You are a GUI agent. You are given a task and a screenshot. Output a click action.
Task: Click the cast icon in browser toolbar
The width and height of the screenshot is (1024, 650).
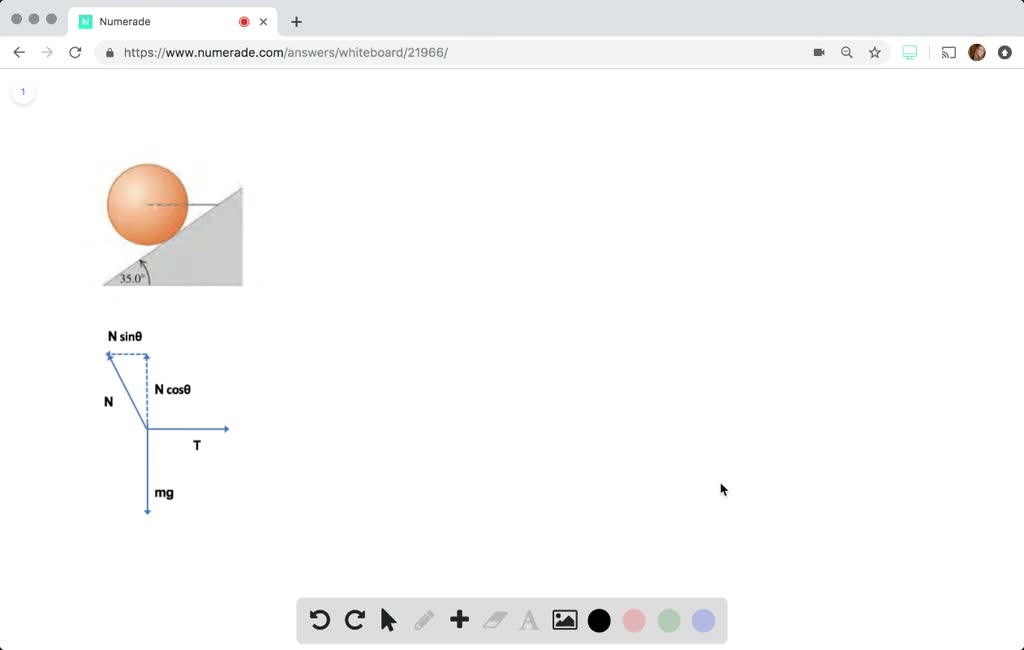click(x=948, y=52)
